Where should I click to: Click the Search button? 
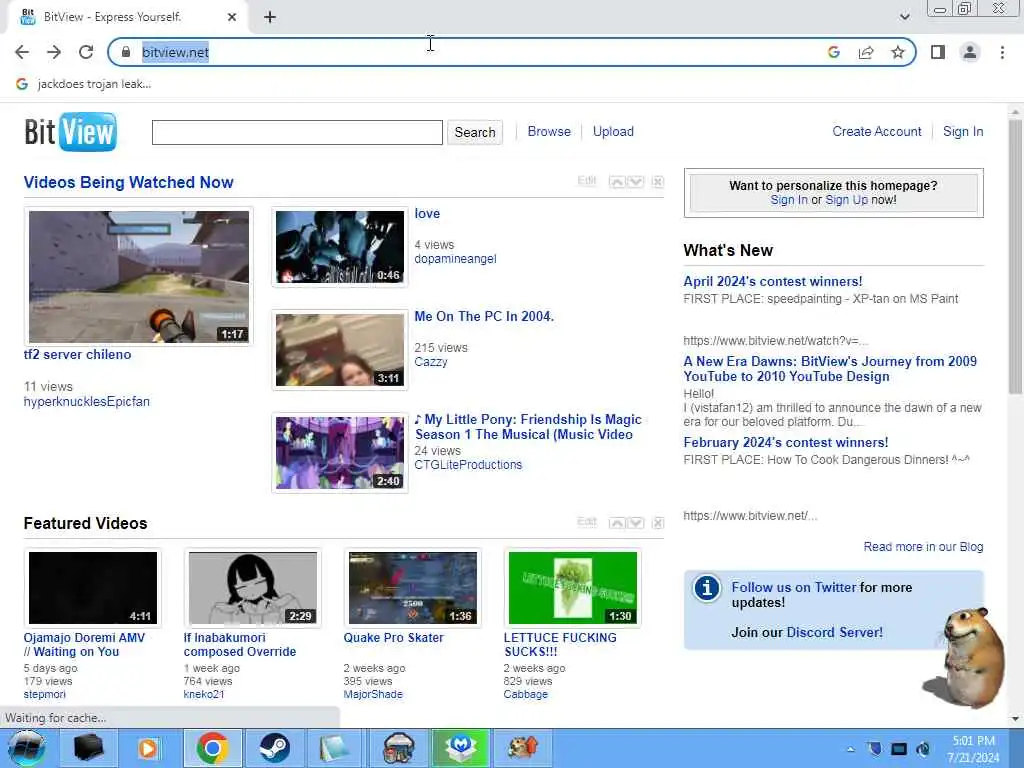coord(475,133)
